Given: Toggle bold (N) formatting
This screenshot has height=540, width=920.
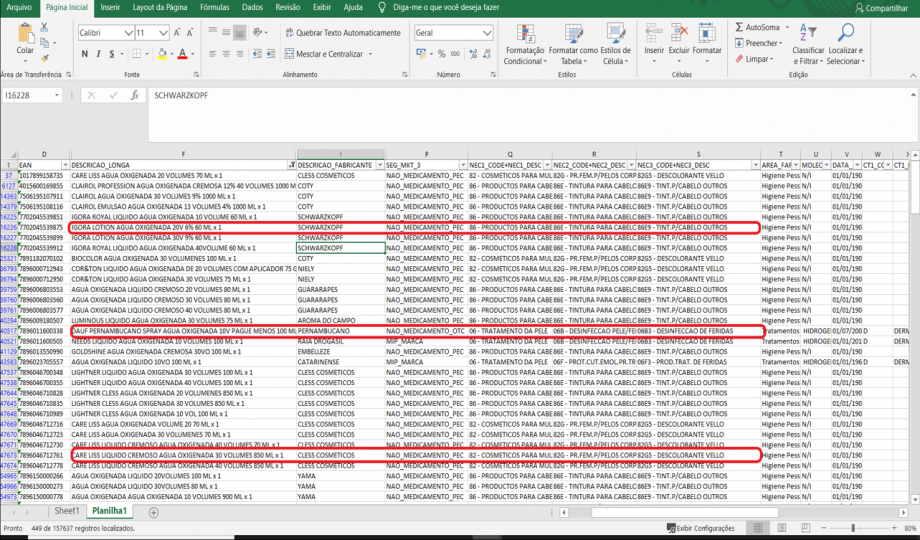Looking at the screenshot, I should click(82, 54).
